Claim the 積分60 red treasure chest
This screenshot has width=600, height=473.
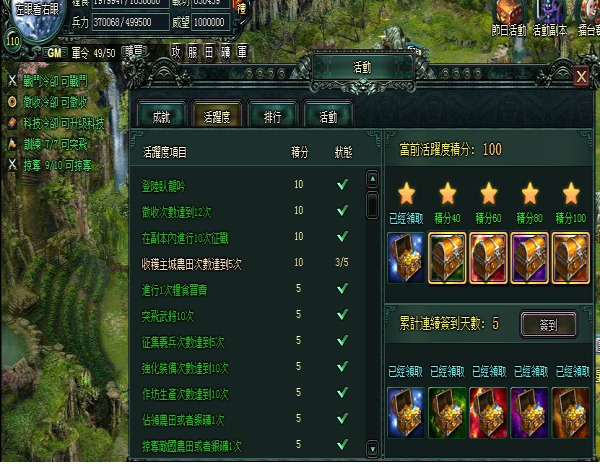pos(488,258)
